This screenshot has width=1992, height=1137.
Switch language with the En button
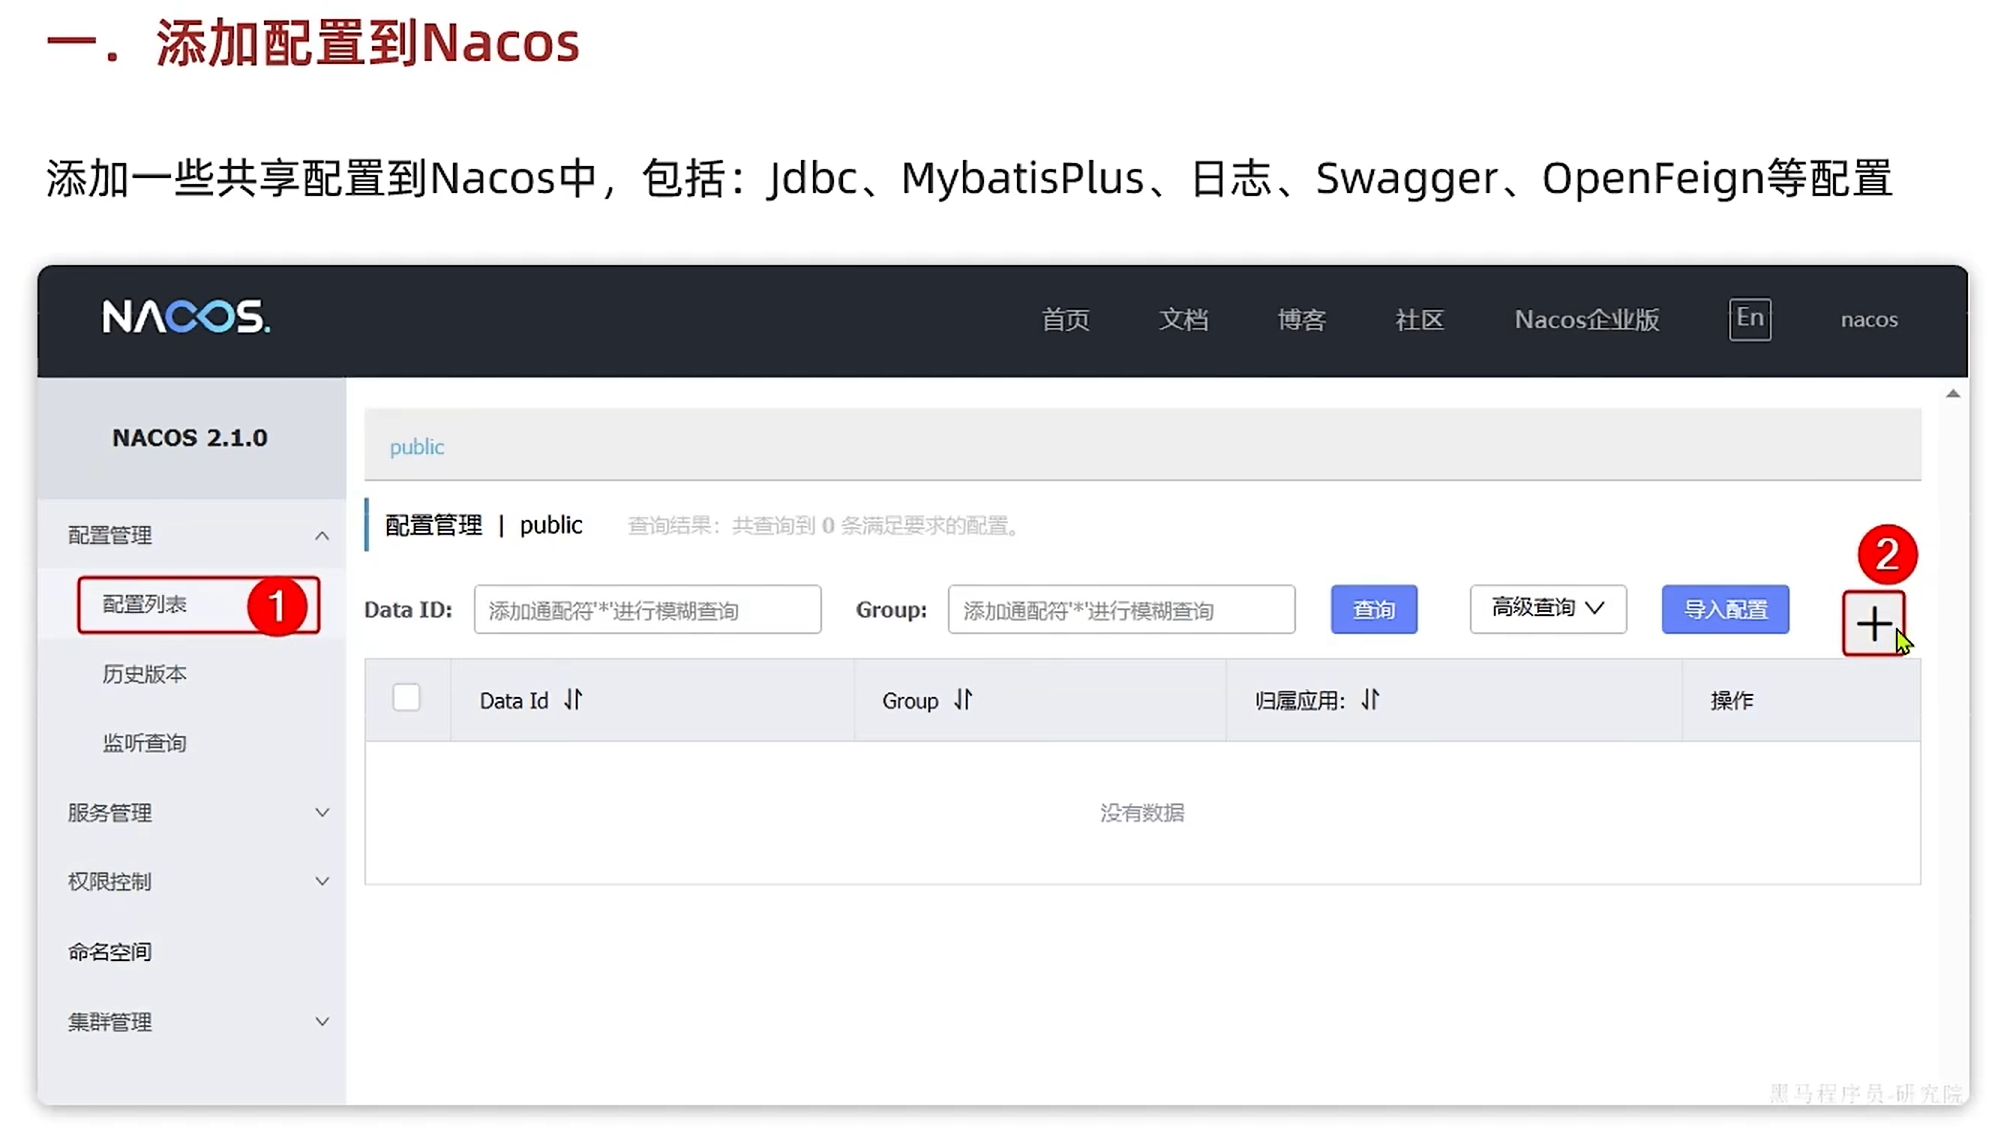(x=1750, y=319)
